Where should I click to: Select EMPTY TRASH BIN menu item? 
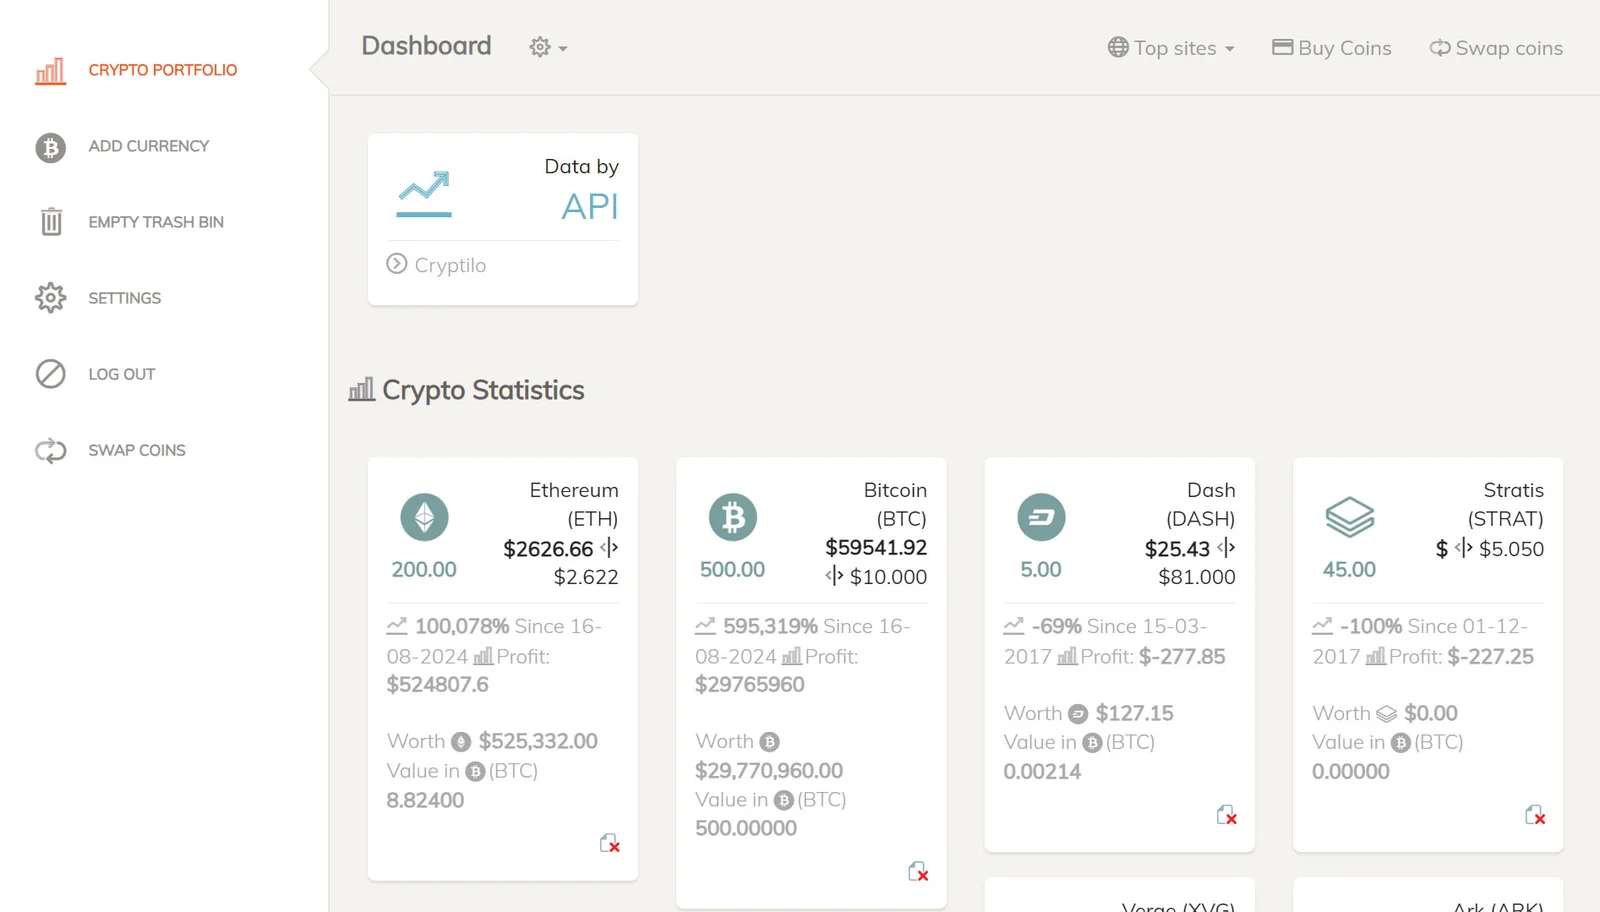[156, 222]
